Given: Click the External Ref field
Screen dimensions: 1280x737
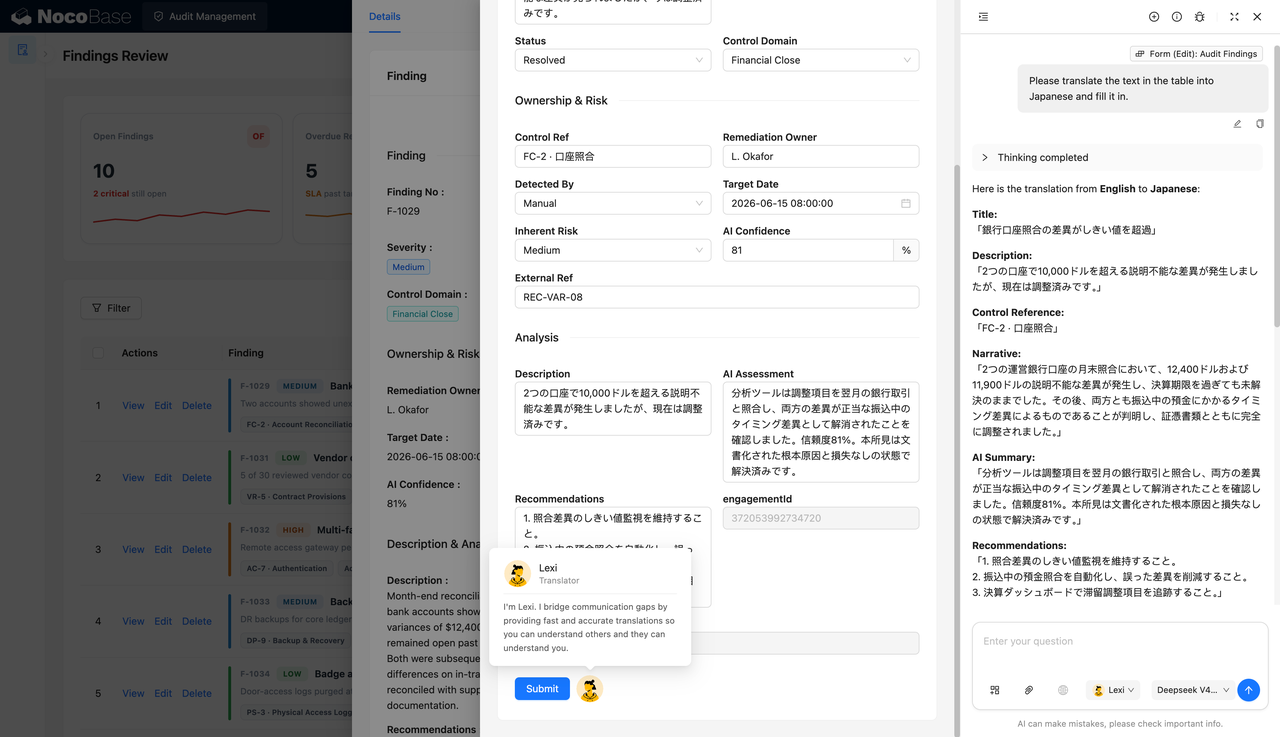Looking at the screenshot, I should click(717, 297).
